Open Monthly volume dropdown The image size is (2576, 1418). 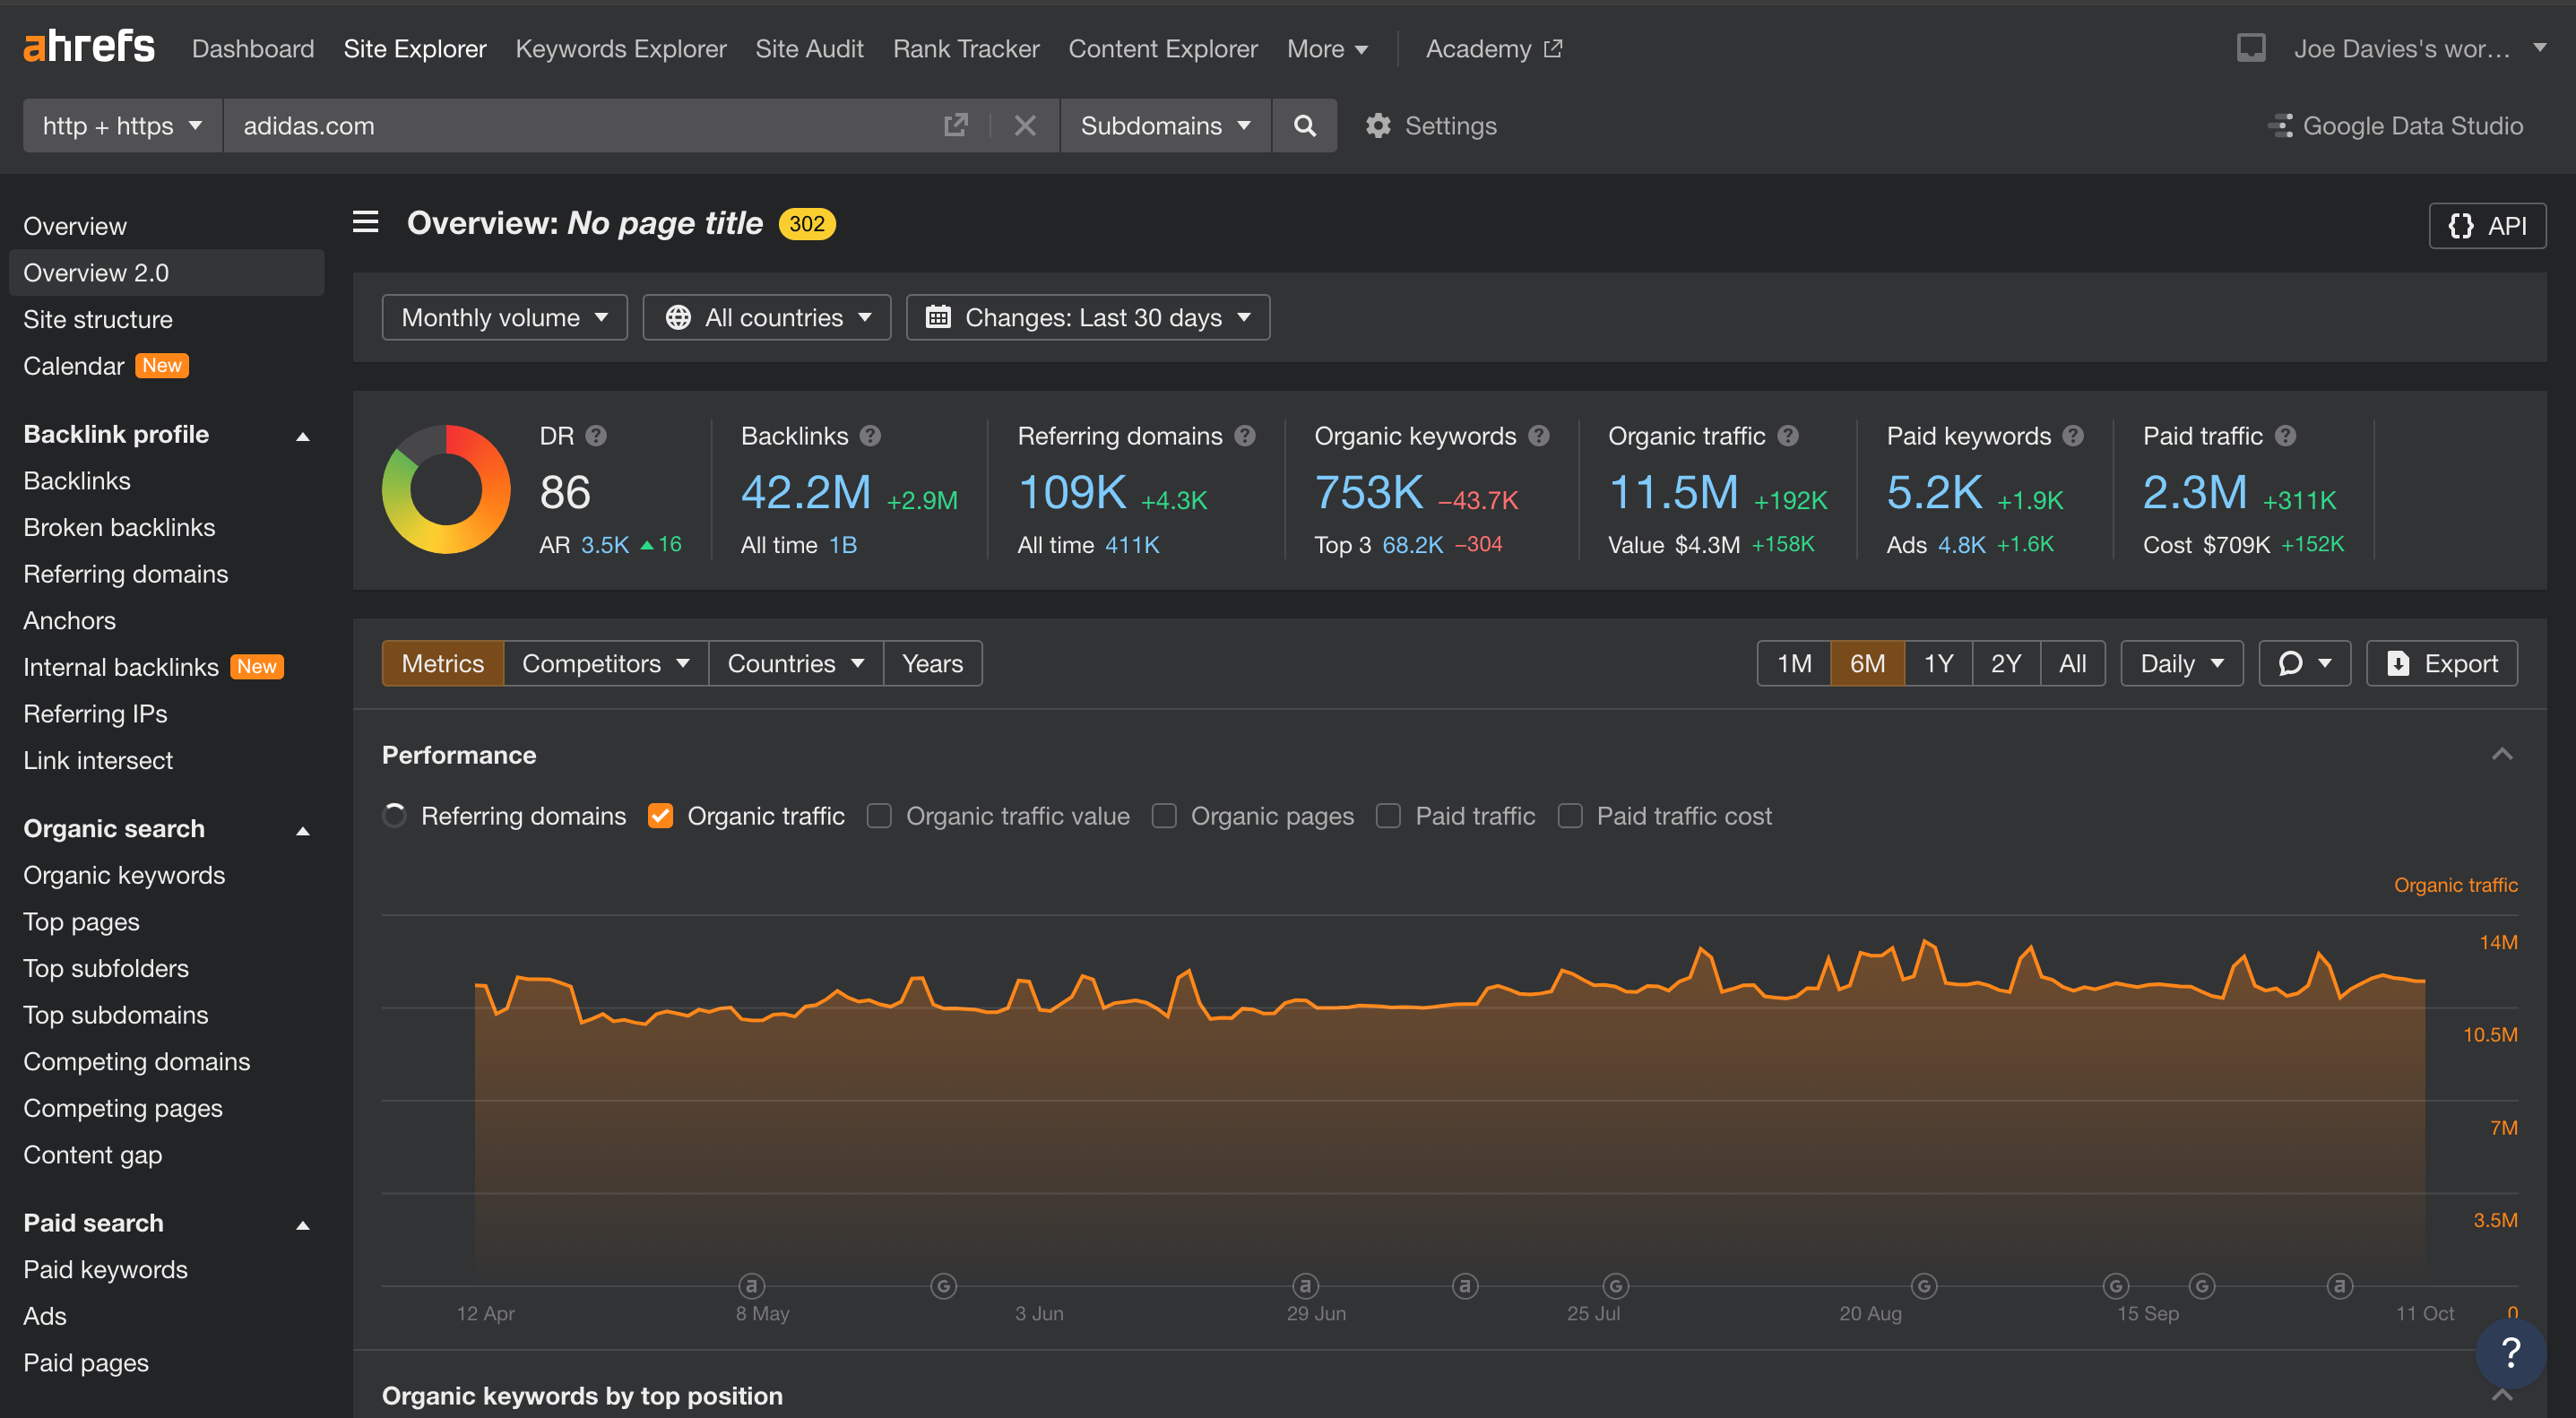click(x=504, y=317)
